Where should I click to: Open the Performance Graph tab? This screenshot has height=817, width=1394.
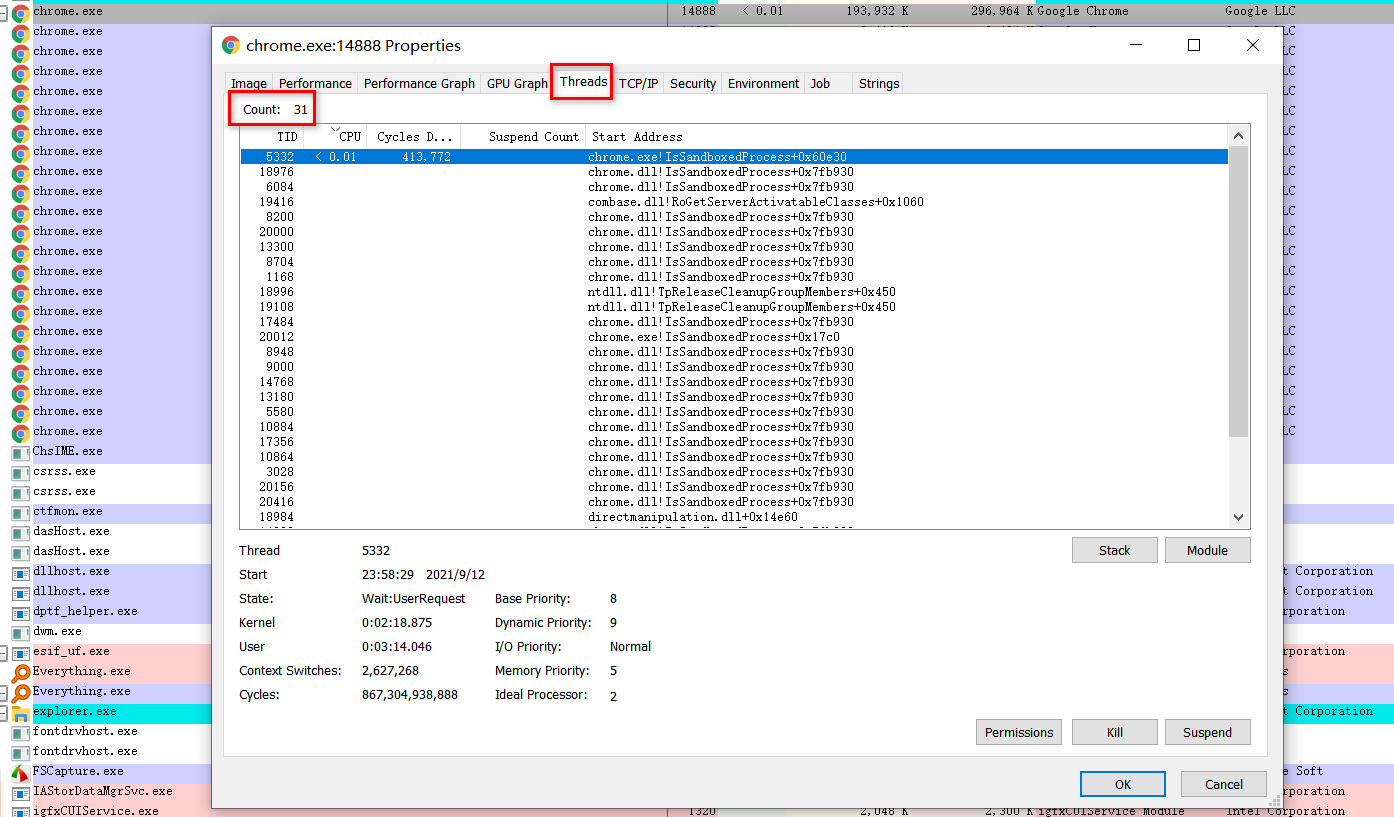click(x=419, y=84)
